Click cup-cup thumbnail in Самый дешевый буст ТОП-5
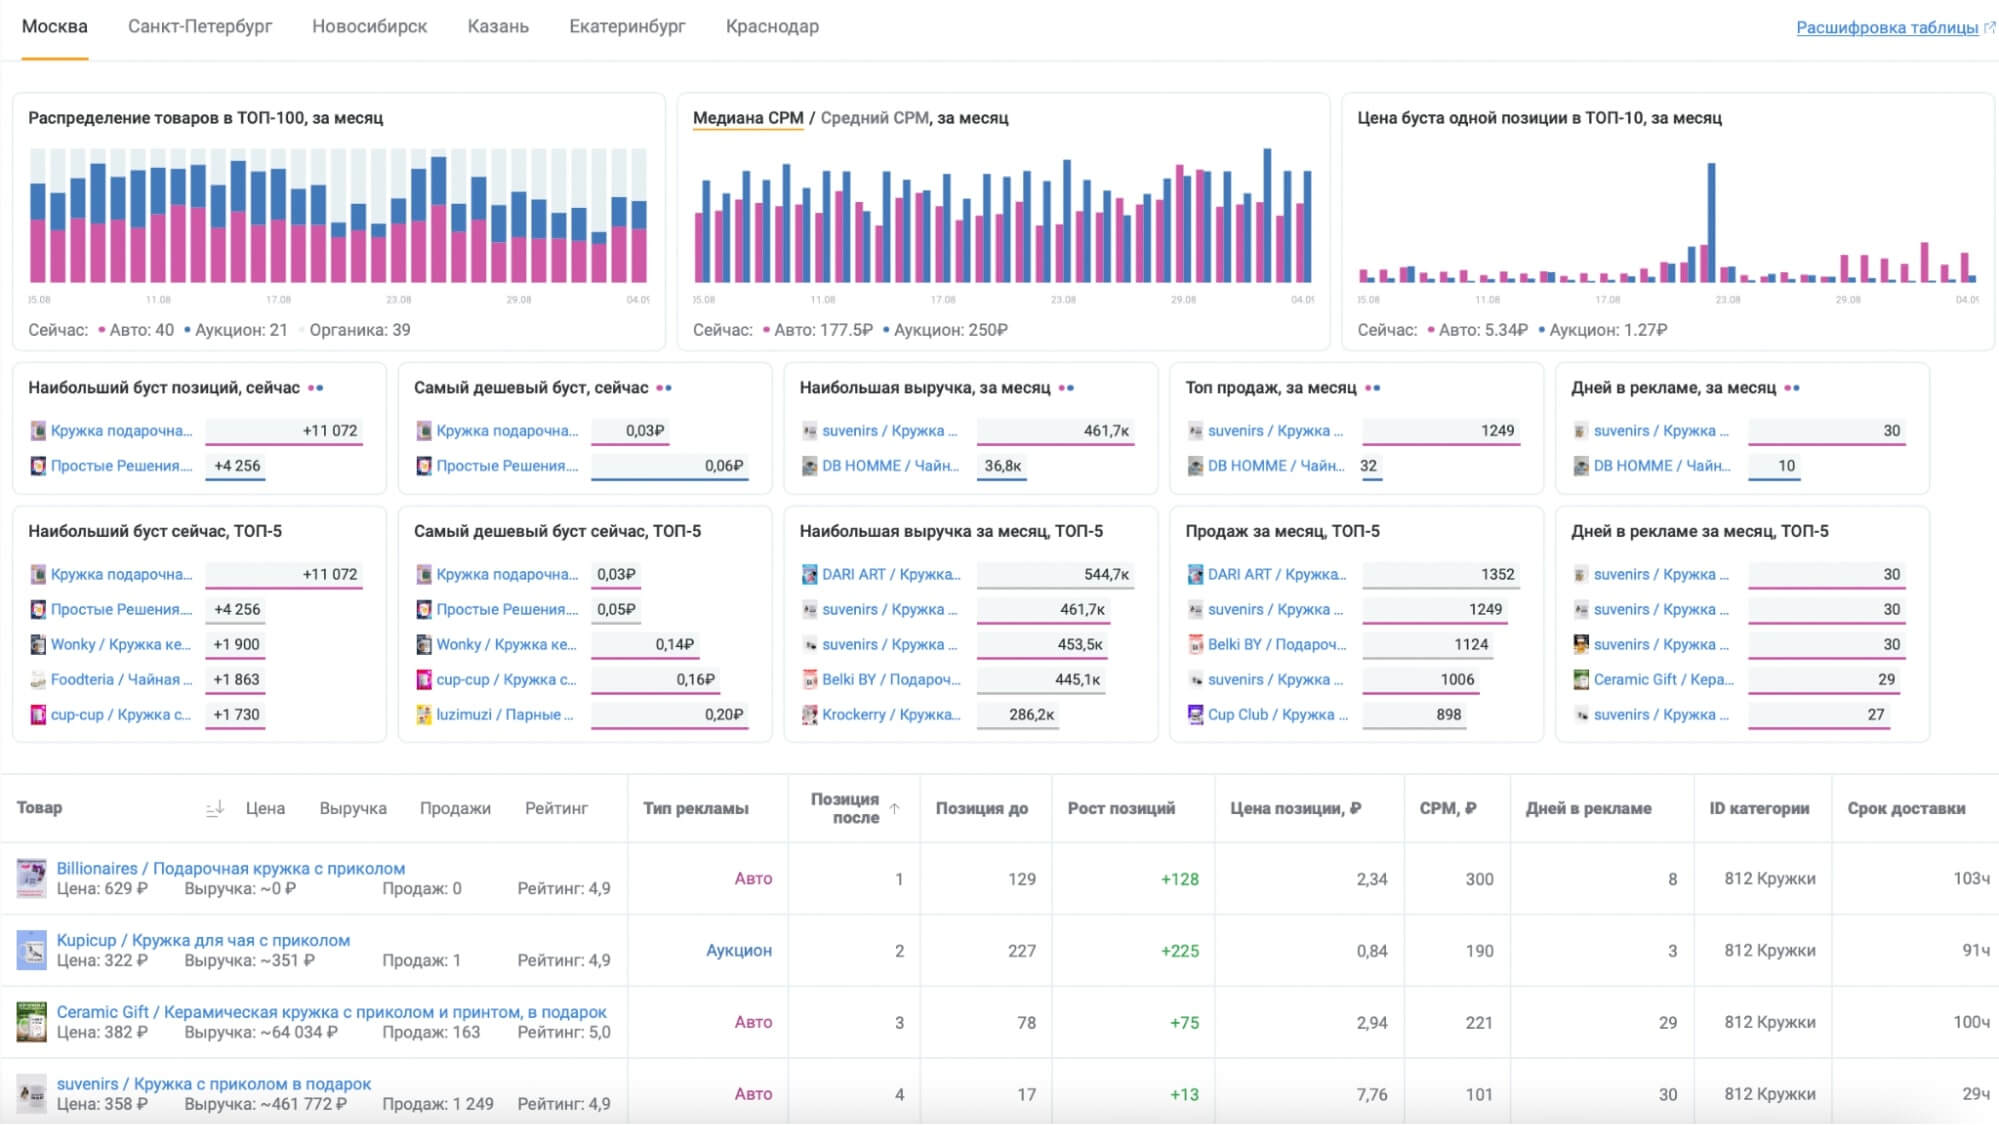This screenshot has width=1999, height=1125. [x=424, y=679]
